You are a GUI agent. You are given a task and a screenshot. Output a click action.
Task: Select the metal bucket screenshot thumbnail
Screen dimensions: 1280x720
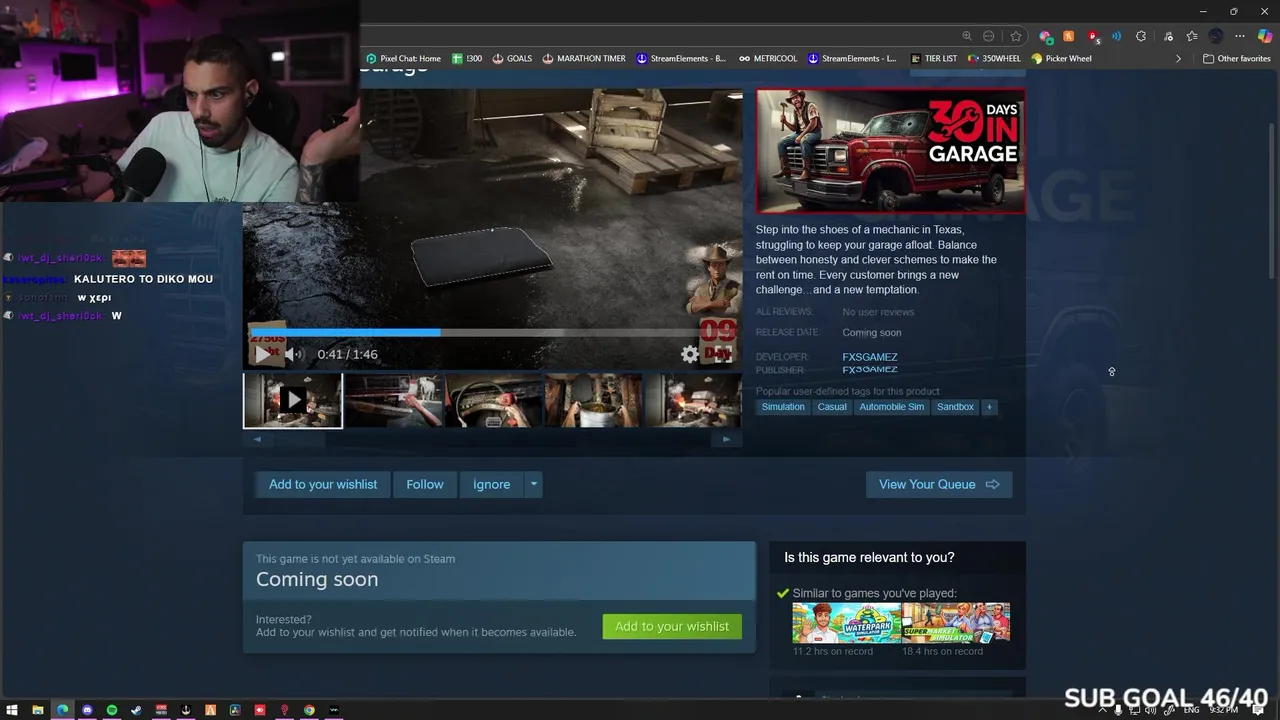[593, 400]
